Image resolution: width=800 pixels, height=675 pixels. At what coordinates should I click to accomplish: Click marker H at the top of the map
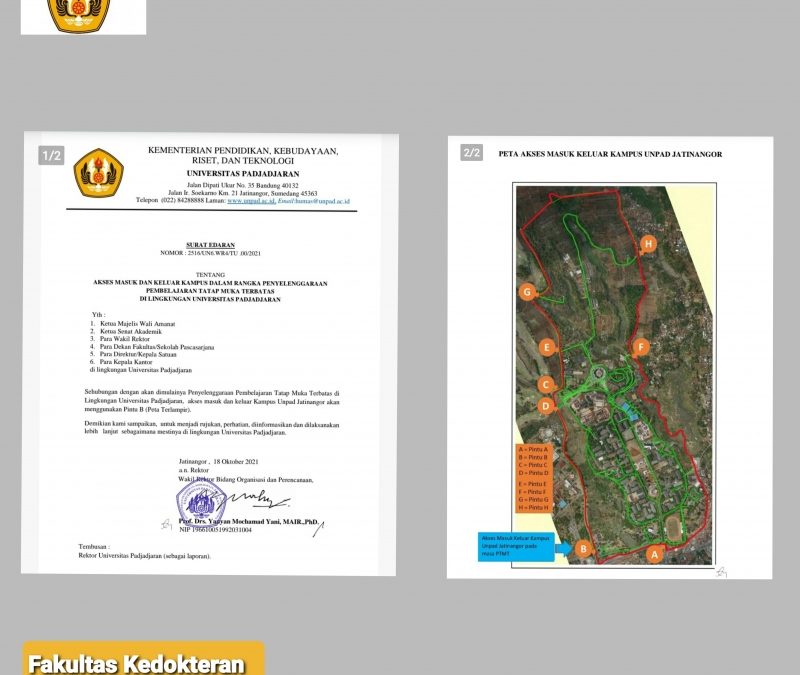(x=648, y=242)
